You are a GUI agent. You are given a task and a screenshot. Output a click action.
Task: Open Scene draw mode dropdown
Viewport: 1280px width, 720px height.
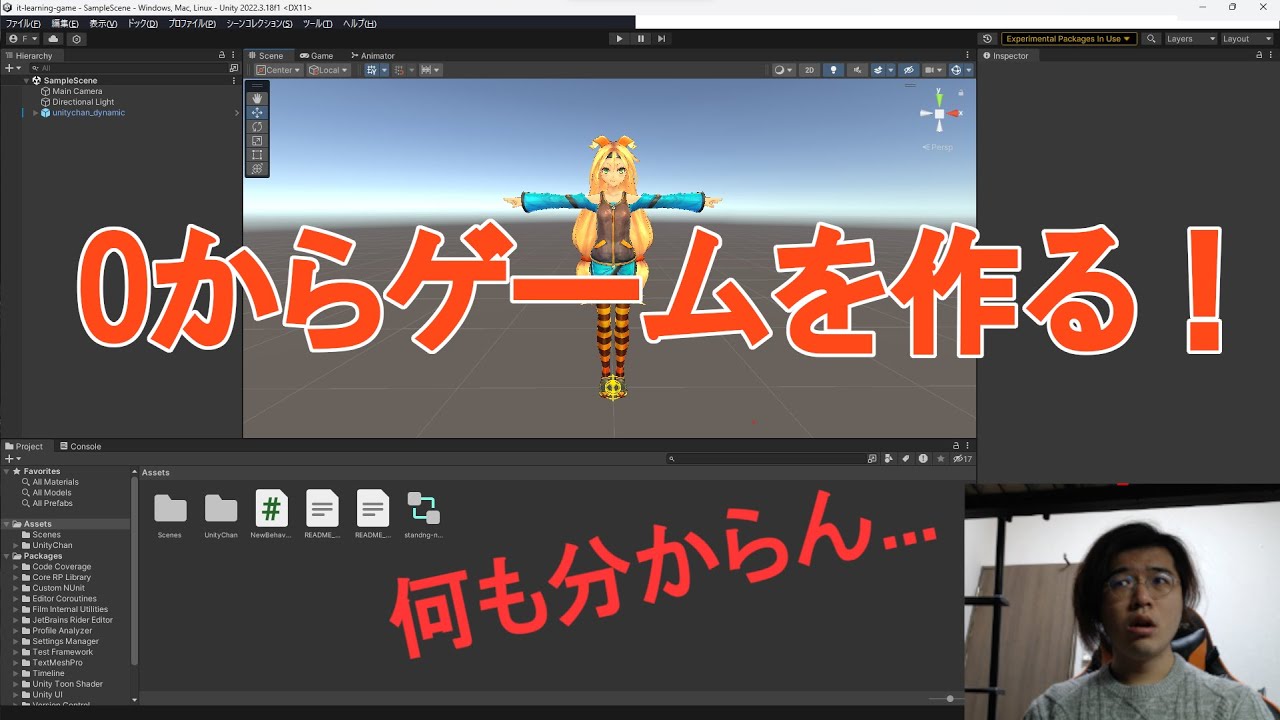click(783, 70)
